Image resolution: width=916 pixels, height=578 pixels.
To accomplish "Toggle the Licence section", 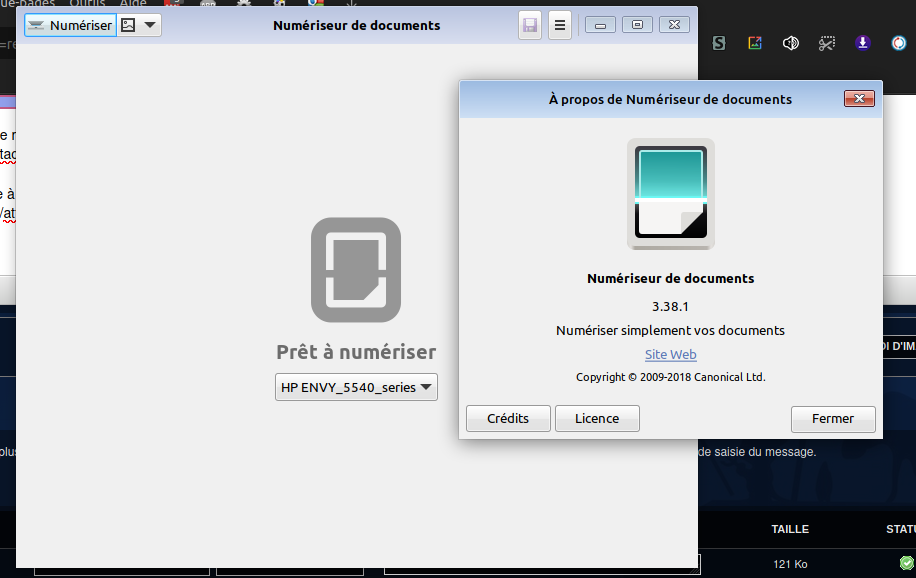I will tap(596, 418).
